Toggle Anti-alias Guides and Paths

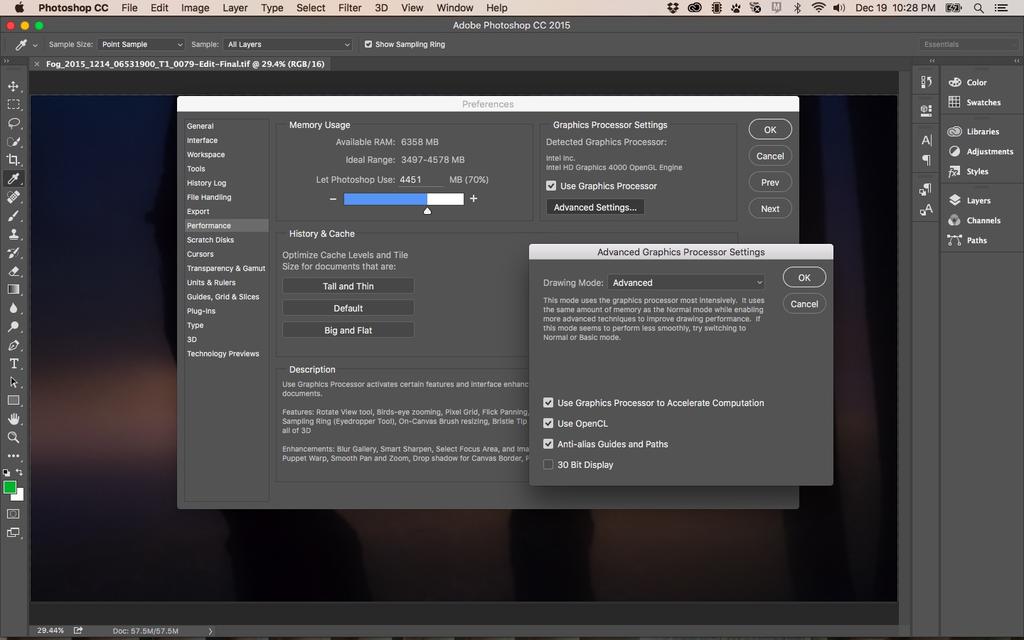548,444
